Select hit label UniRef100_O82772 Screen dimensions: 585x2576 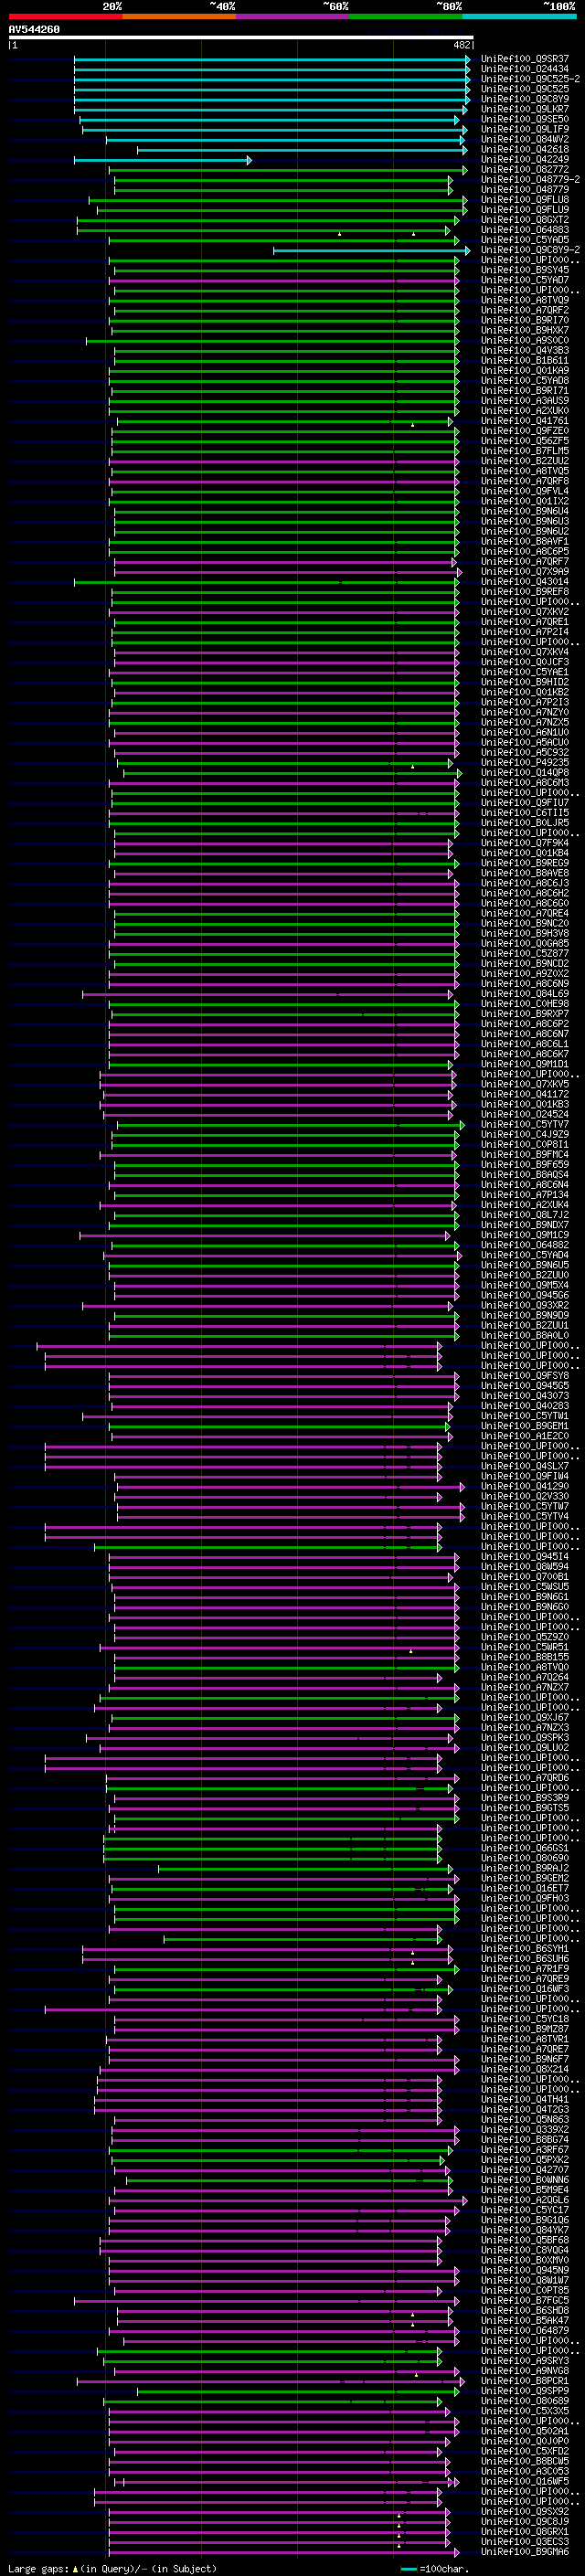525,169
